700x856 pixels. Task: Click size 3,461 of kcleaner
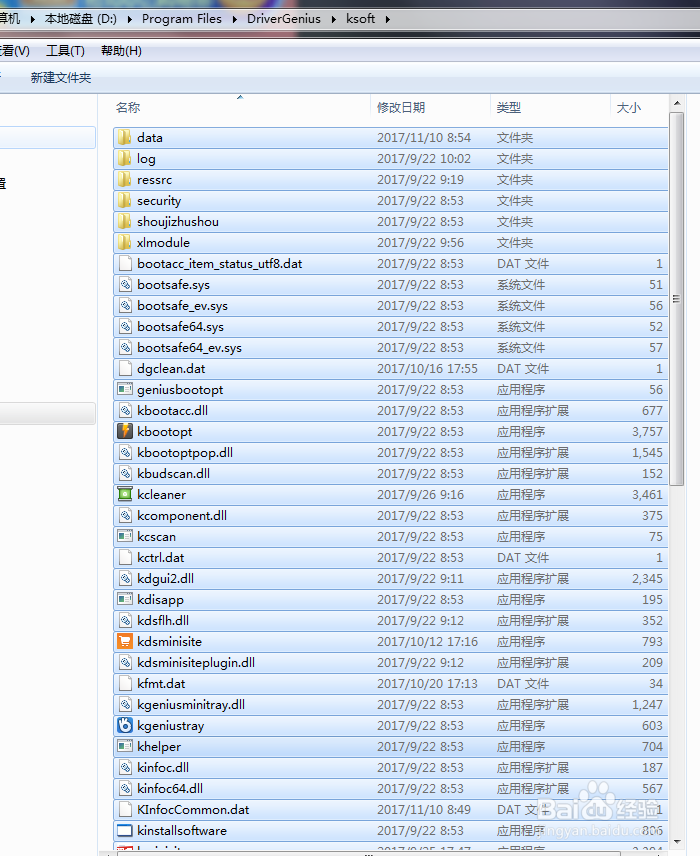tap(647, 495)
